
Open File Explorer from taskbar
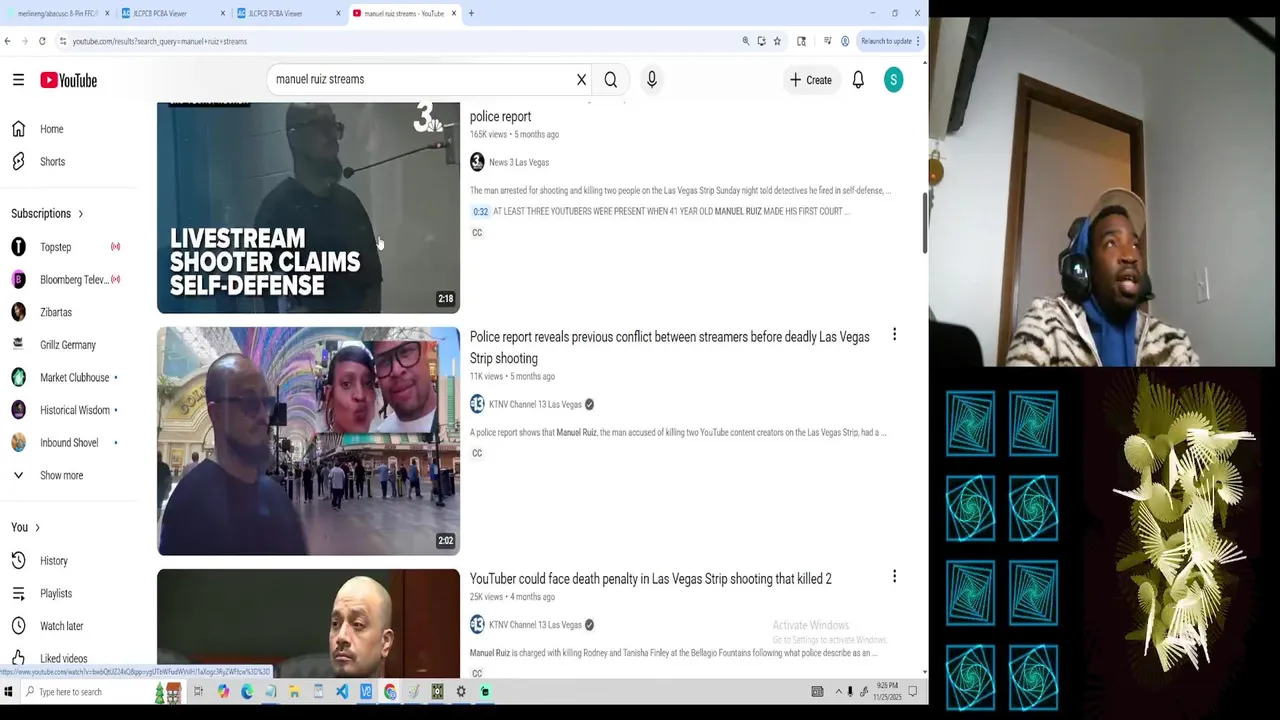pyautogui.click(x=294, y=692)
